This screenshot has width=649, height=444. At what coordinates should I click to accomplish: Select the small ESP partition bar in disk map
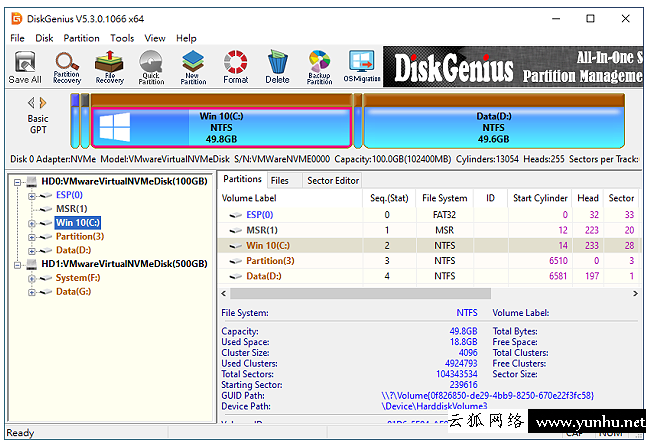coord(75,121)
